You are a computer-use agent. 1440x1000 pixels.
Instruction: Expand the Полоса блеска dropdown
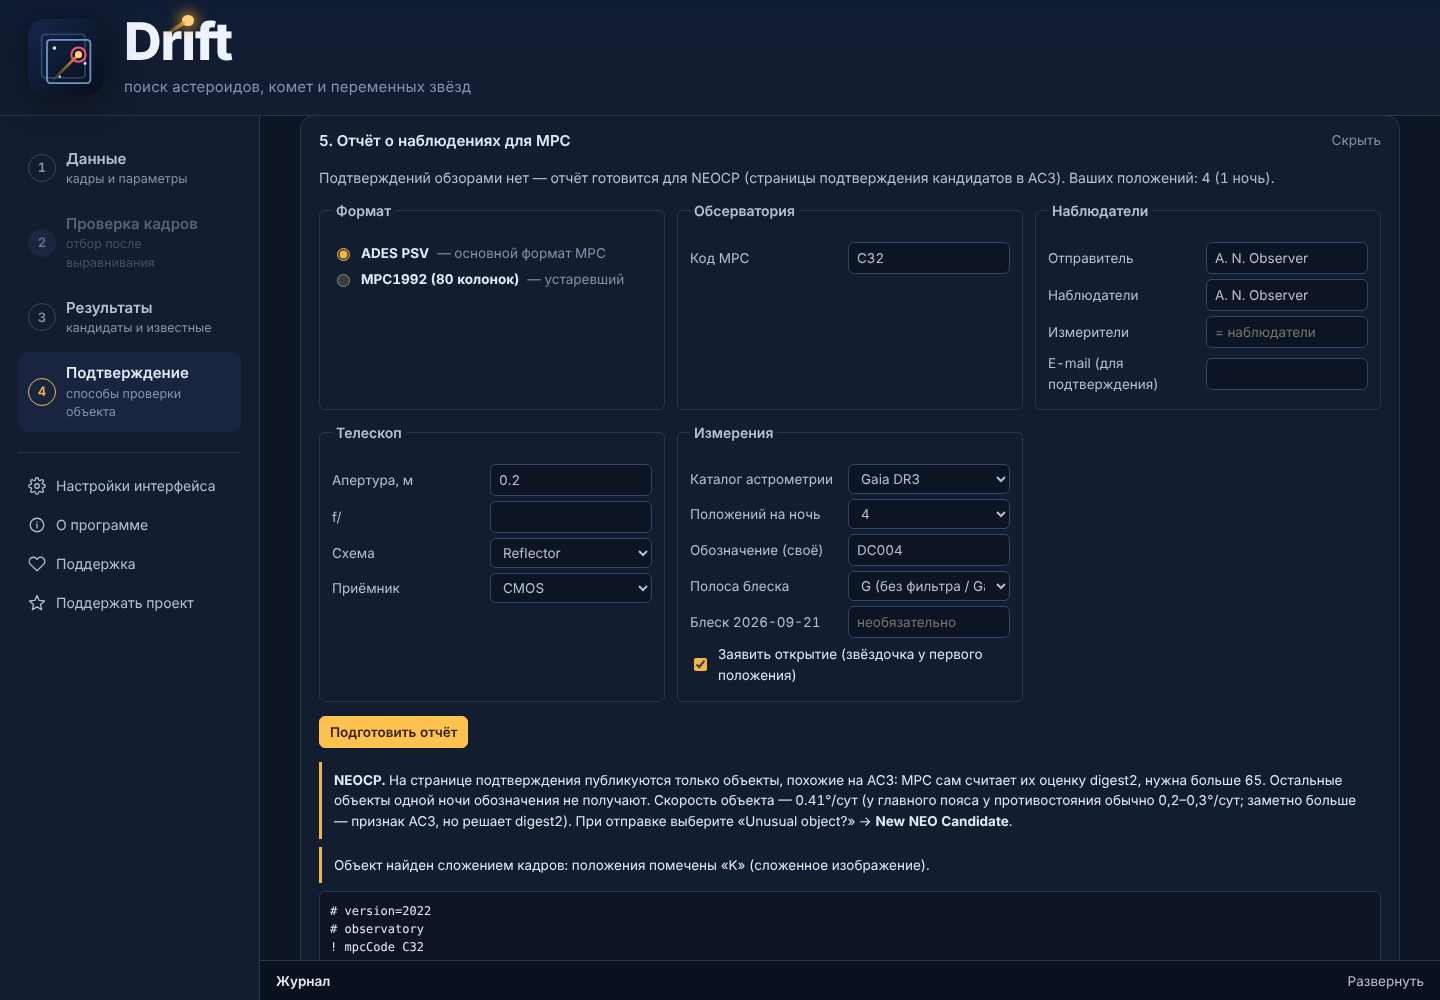(x=929, y=586)
